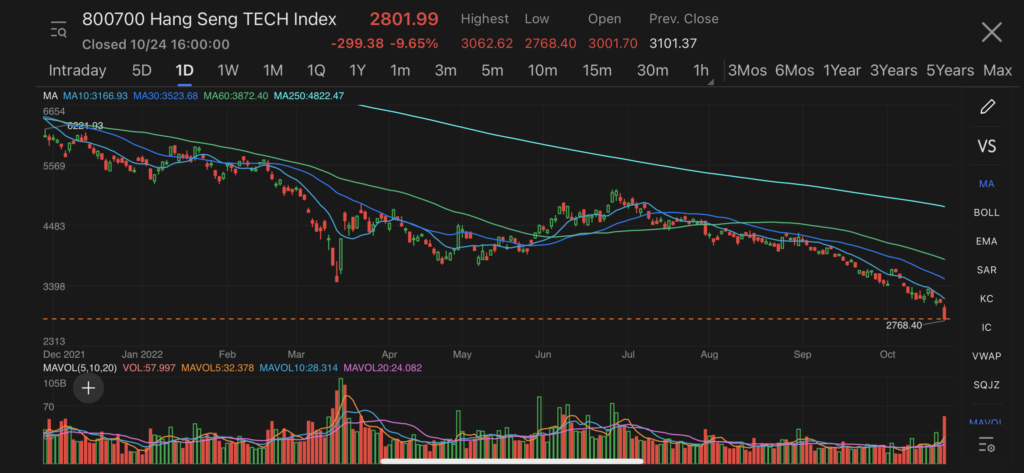
Task: Click the 2768.40 low price chart label
Action: pos(904,325)
